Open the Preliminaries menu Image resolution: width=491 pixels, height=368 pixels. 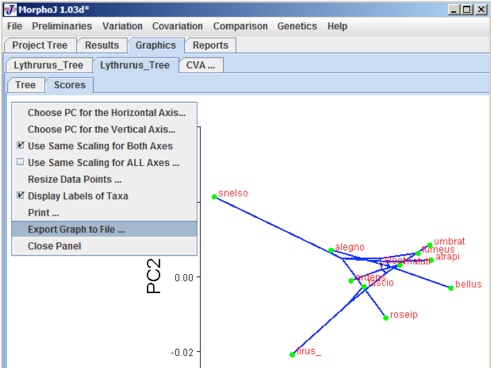(x=62, y=26)
